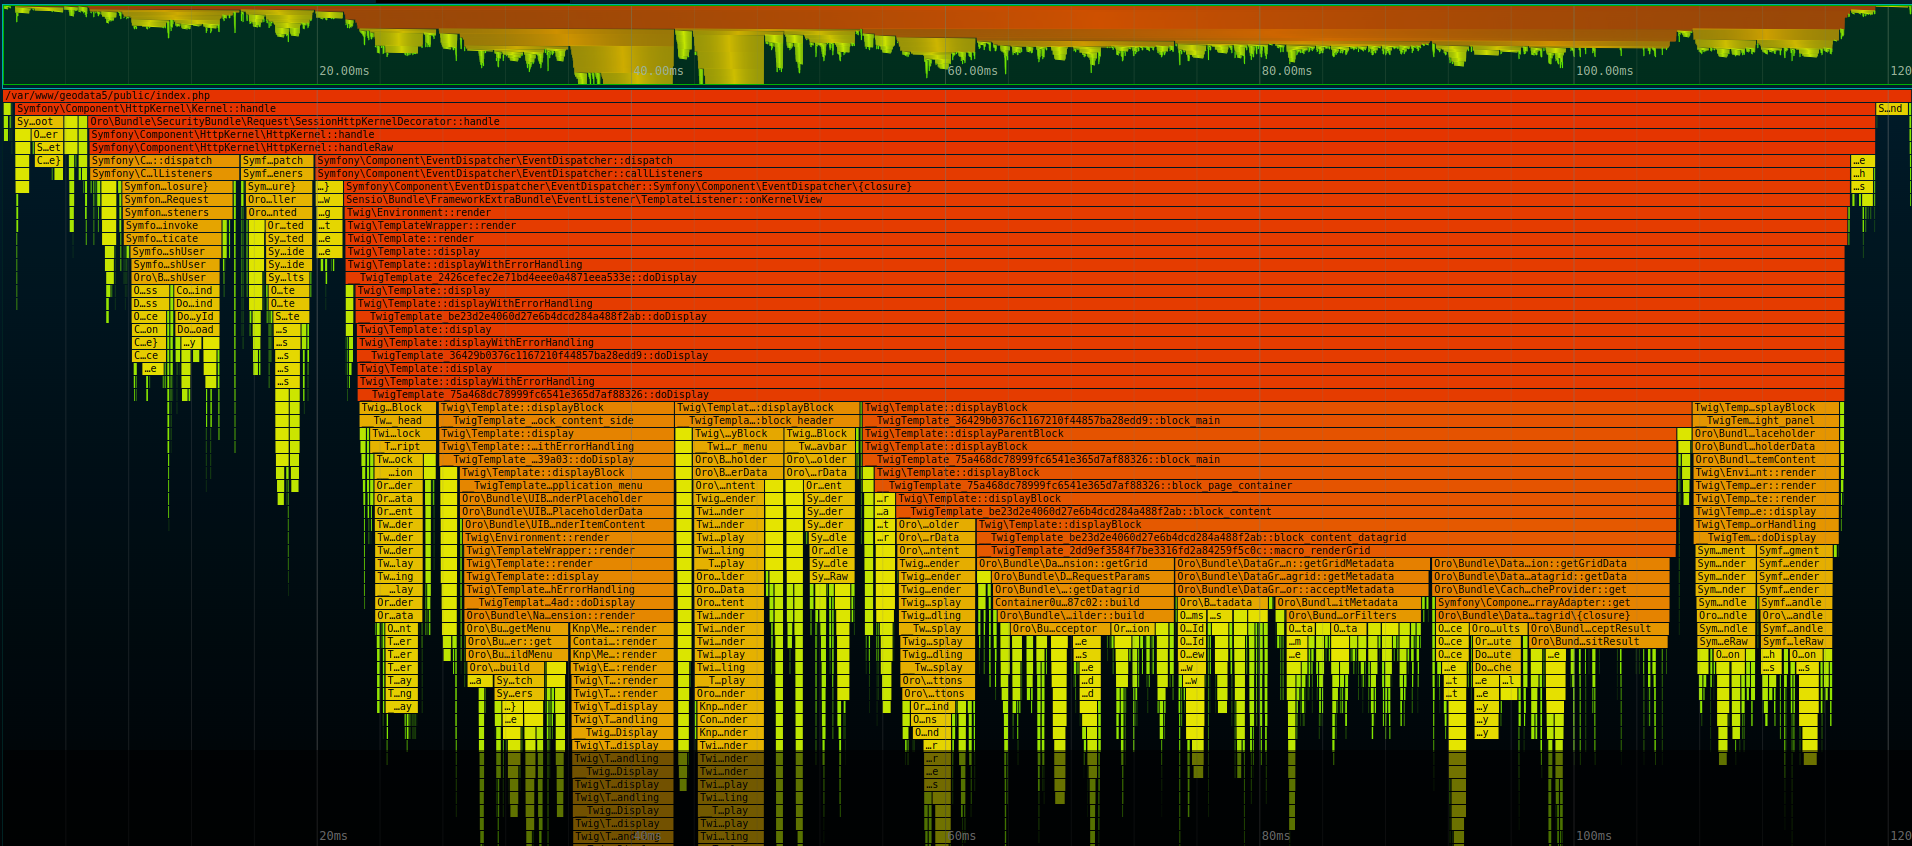Screen dimensions: 1912x846
Task: Select the Oro\Bund…orFilters frame
Action: coord(1356,616)
